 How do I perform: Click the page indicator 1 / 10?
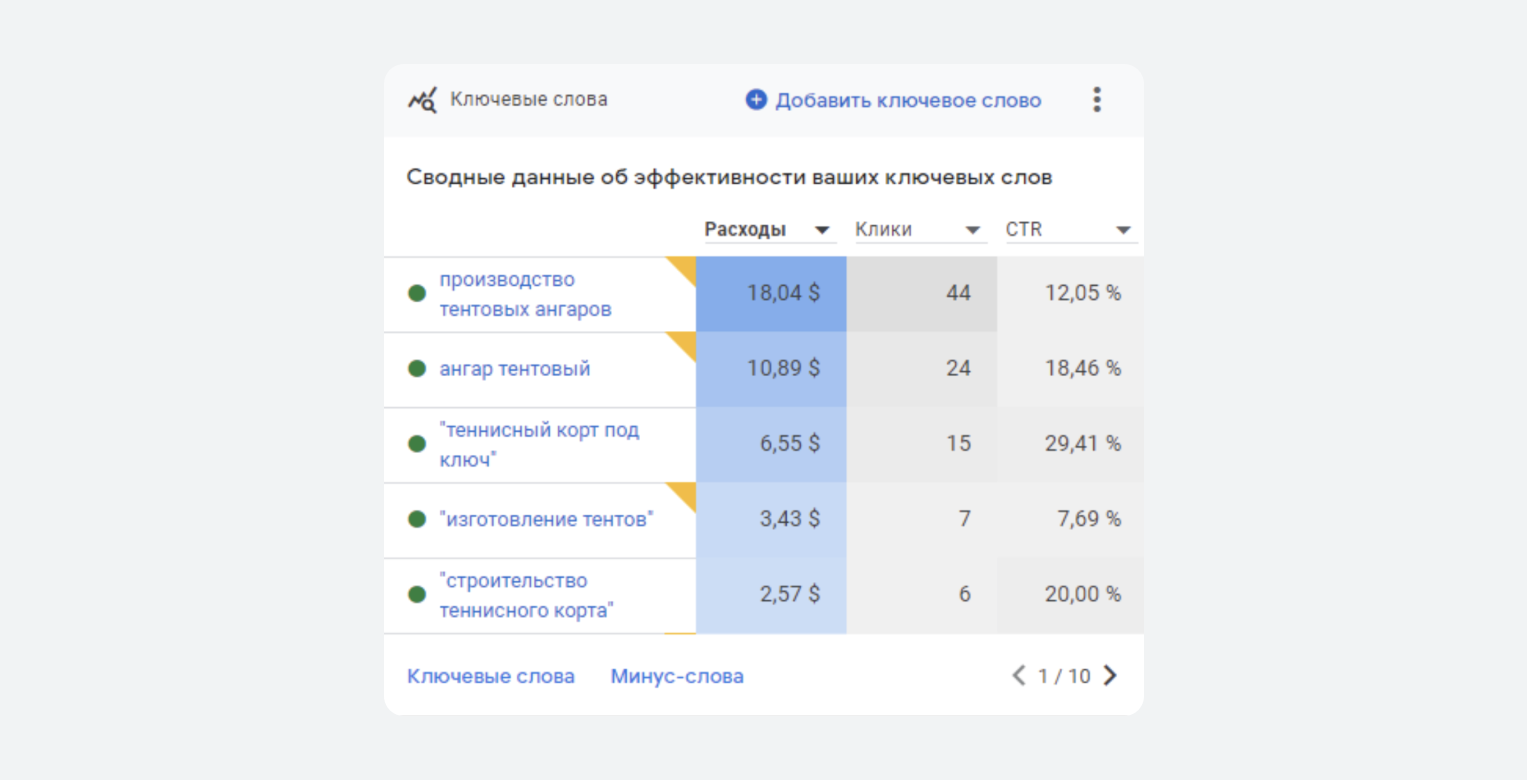point(1064,676)
